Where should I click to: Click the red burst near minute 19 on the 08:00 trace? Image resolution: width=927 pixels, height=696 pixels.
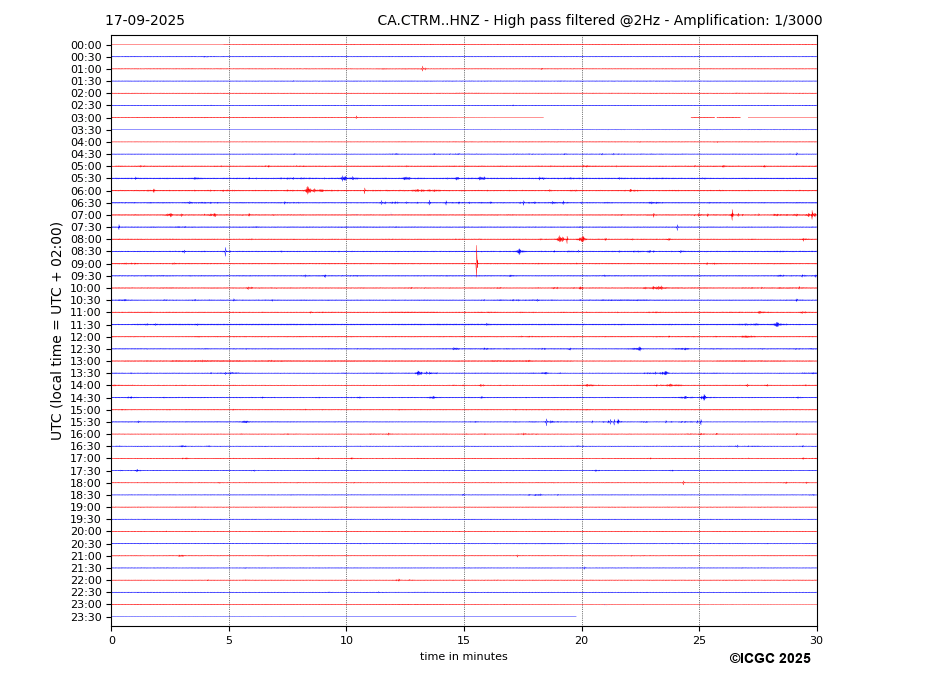coord(562,239)
